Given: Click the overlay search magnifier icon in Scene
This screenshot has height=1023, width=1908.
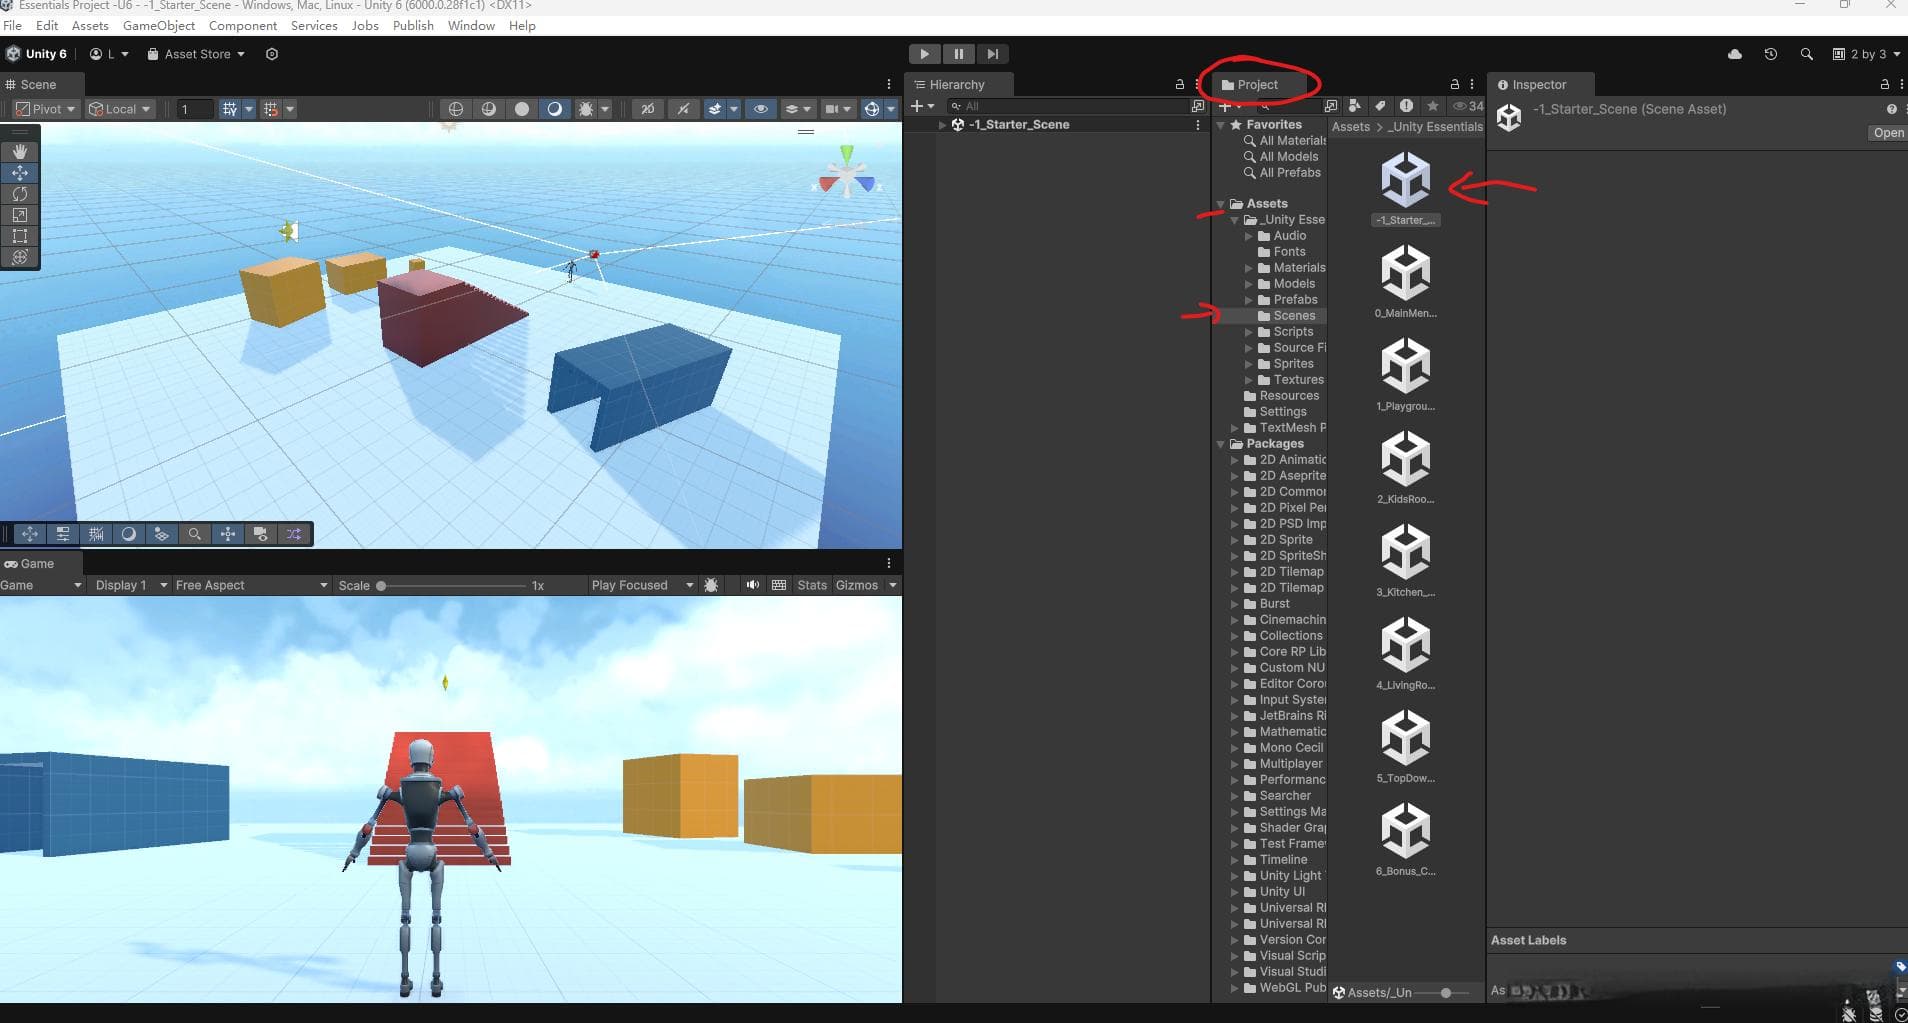Looking at the screenshot, I should coord(194,534).
